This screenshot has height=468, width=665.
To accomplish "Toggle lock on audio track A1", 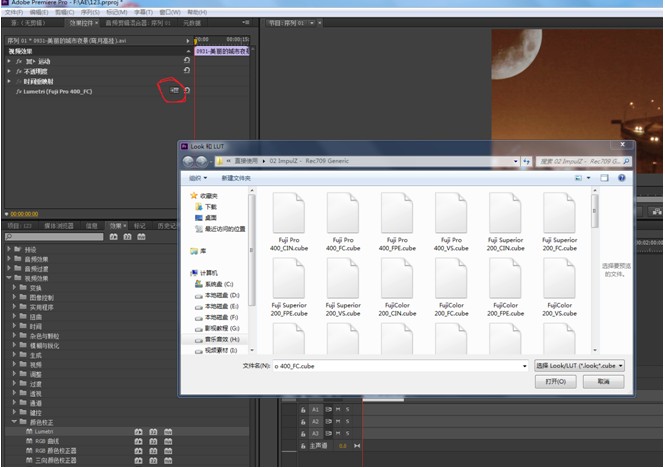I will tap(303, 410).
